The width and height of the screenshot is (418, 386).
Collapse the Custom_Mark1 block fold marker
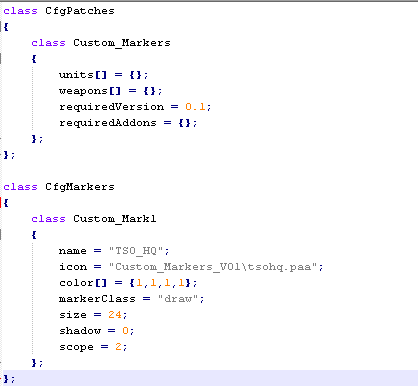pos(1,235)
